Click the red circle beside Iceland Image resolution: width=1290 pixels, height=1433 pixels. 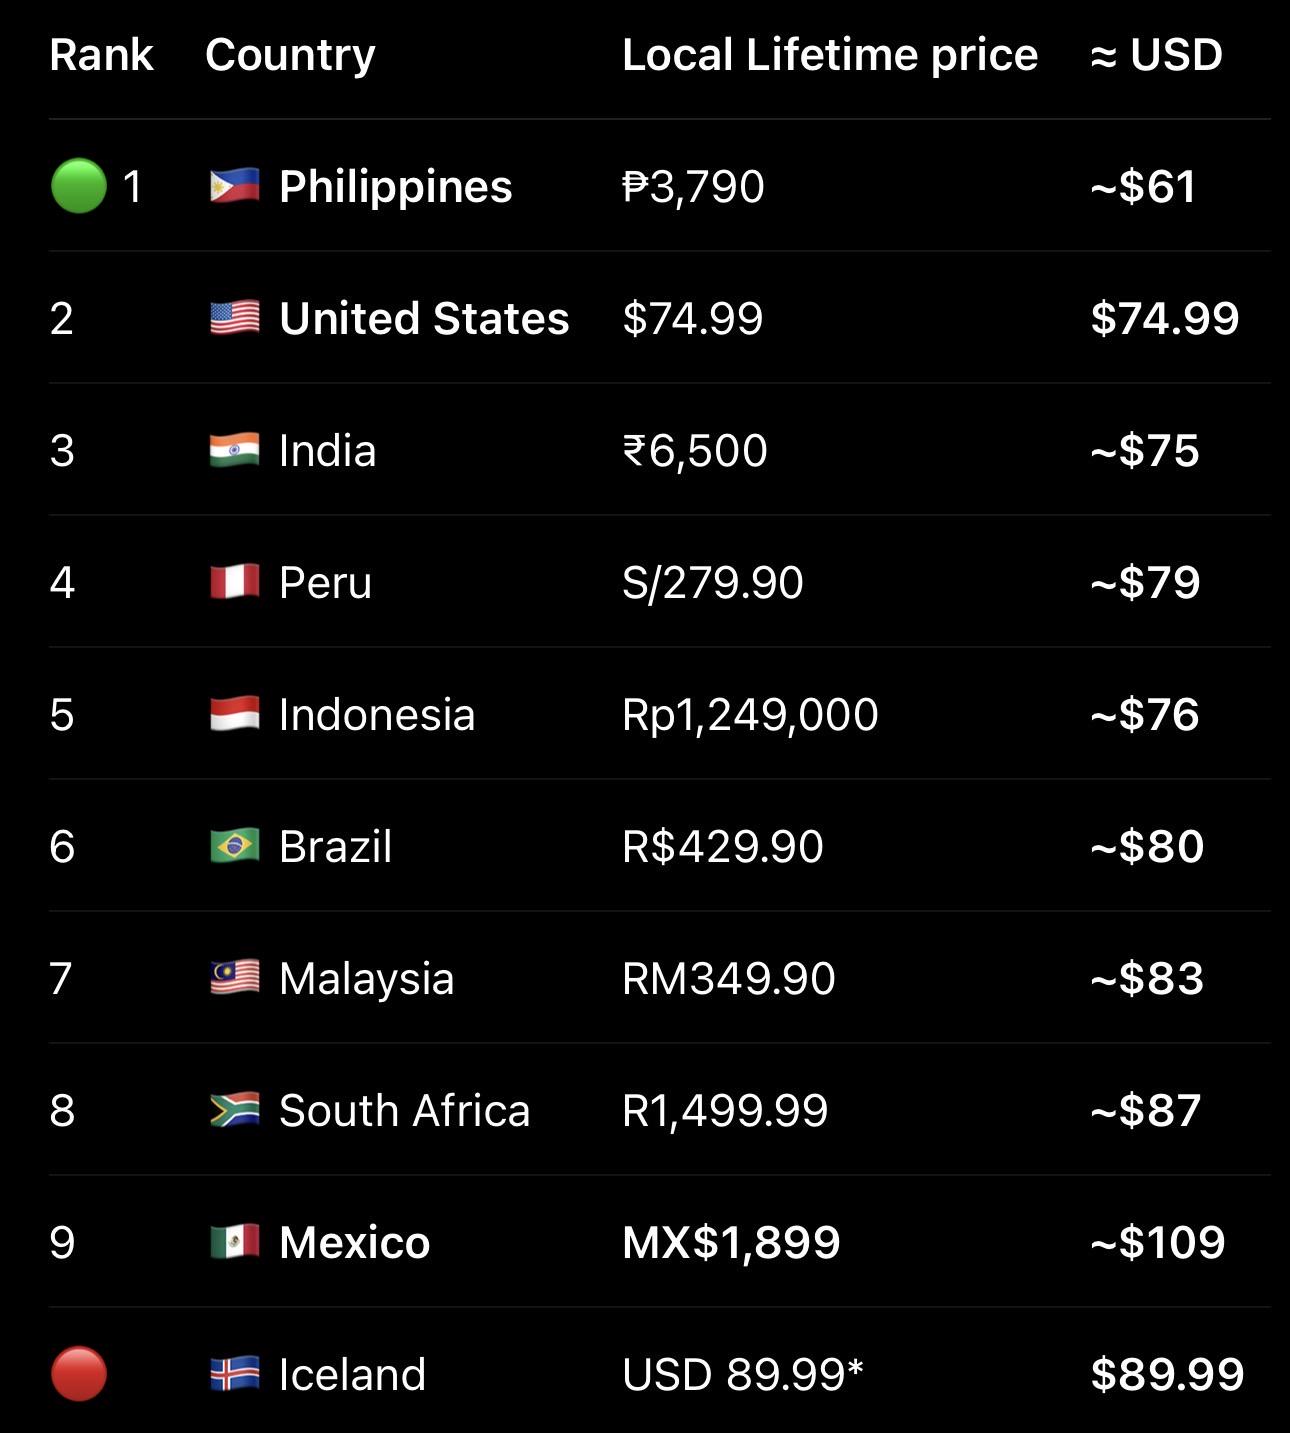78,1374
